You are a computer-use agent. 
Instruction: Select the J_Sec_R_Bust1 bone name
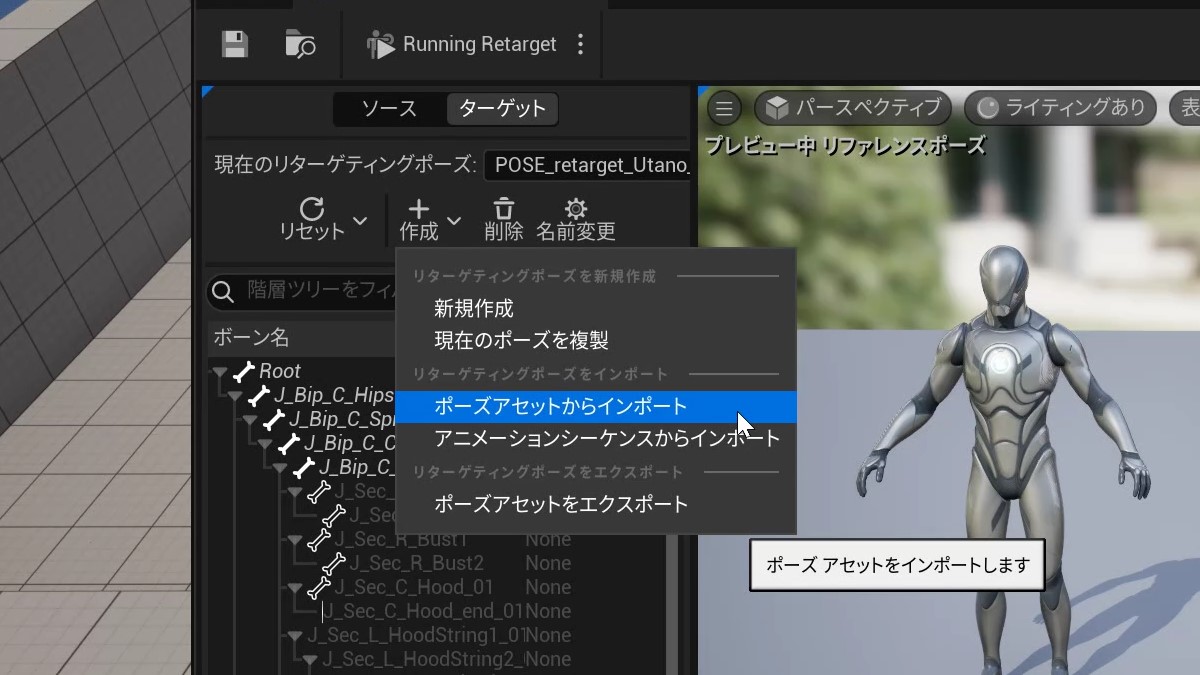pos(401,539)
